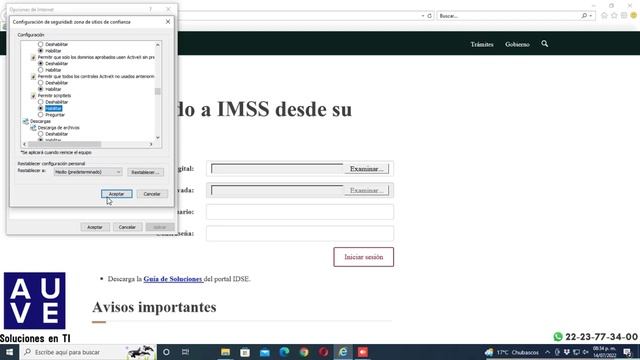Select Deshabilitar for sólo los dominios aprobados ActiveX
The image size is (640, 360).
(x=40, y=64)
